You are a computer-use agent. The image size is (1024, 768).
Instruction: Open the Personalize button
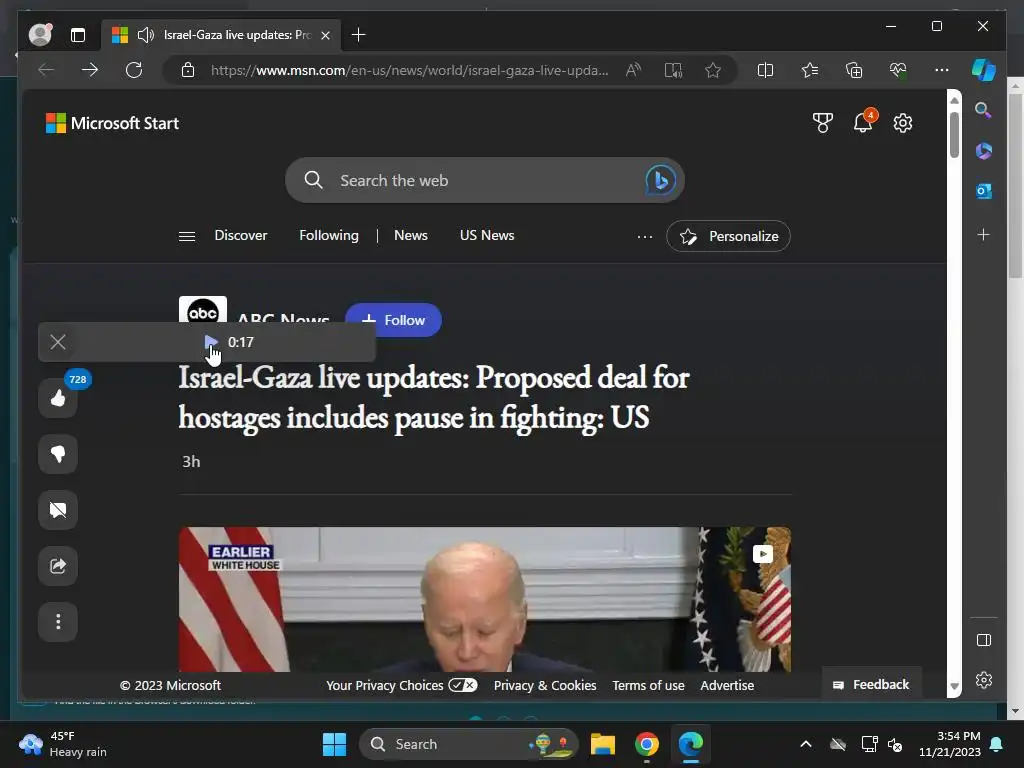coord(728,236)
